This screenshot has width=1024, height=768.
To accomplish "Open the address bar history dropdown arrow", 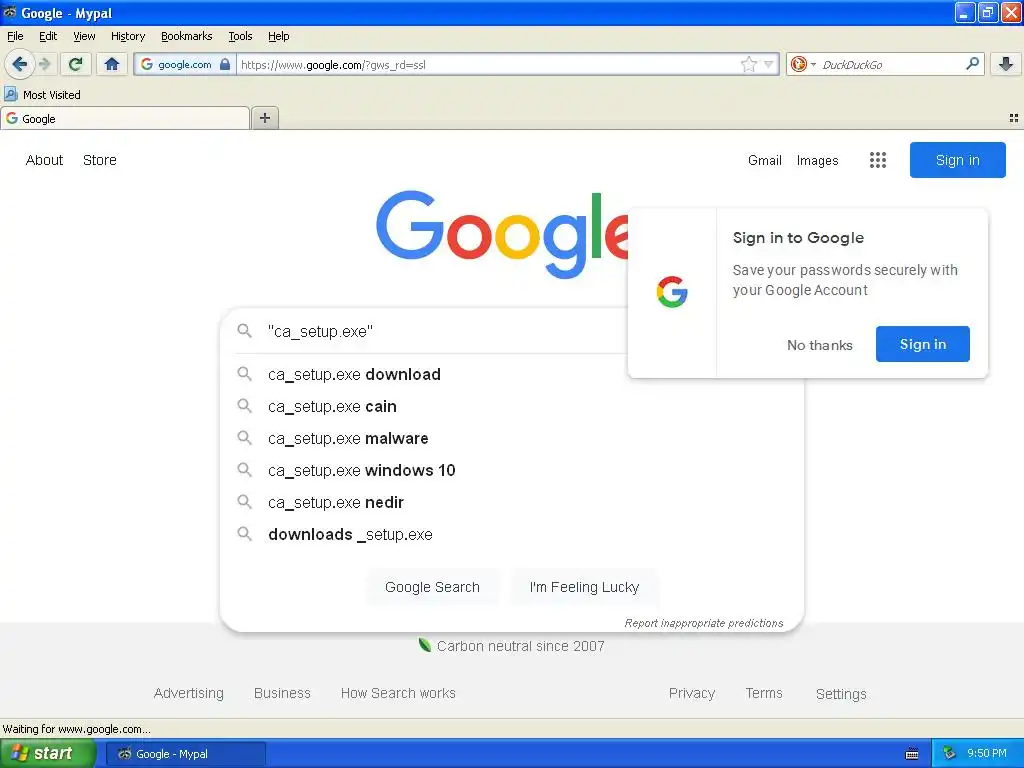I will coord(769,64).
